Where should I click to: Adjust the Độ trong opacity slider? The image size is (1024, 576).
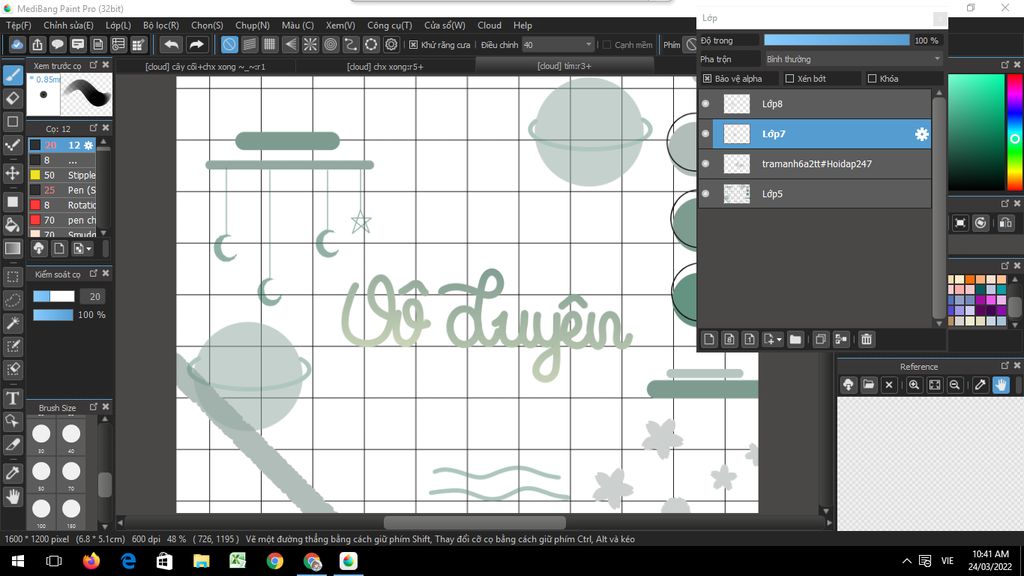pyautogui.click(x=837, y=40)
